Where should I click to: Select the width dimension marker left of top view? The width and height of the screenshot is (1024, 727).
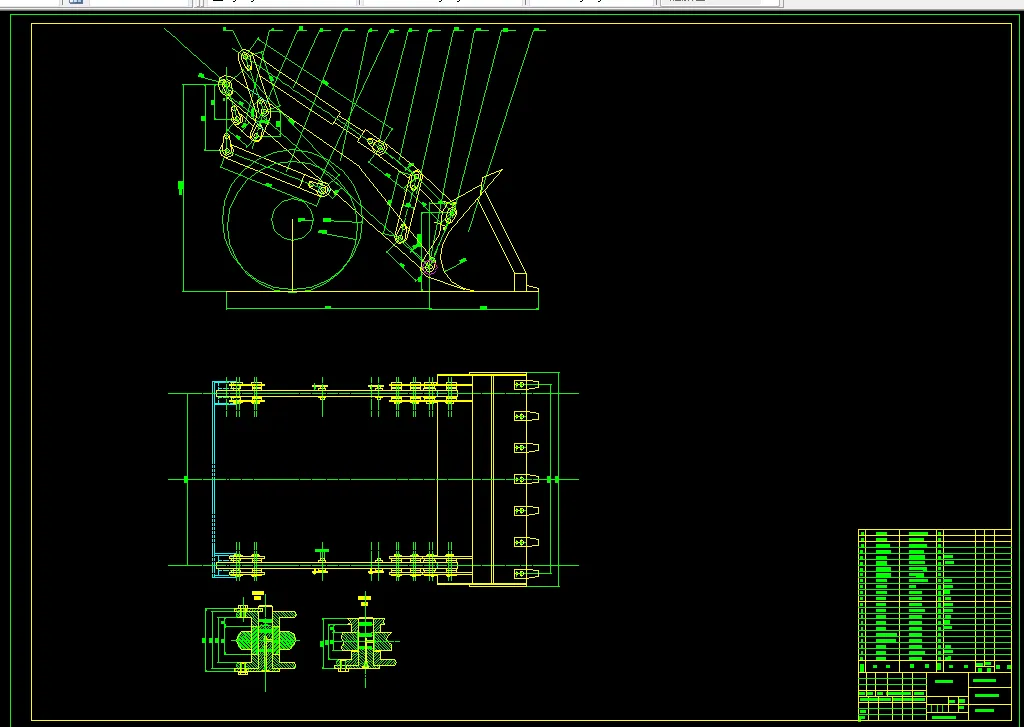point(186,479)
